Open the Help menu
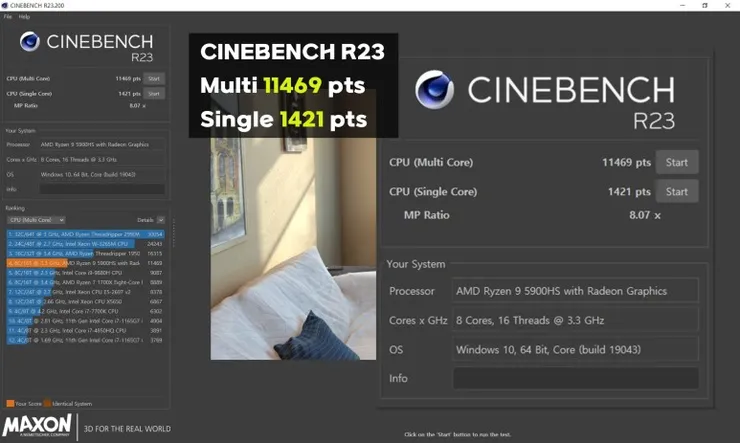This screenshot has height=443, width=740. click(x=25, y=17)
